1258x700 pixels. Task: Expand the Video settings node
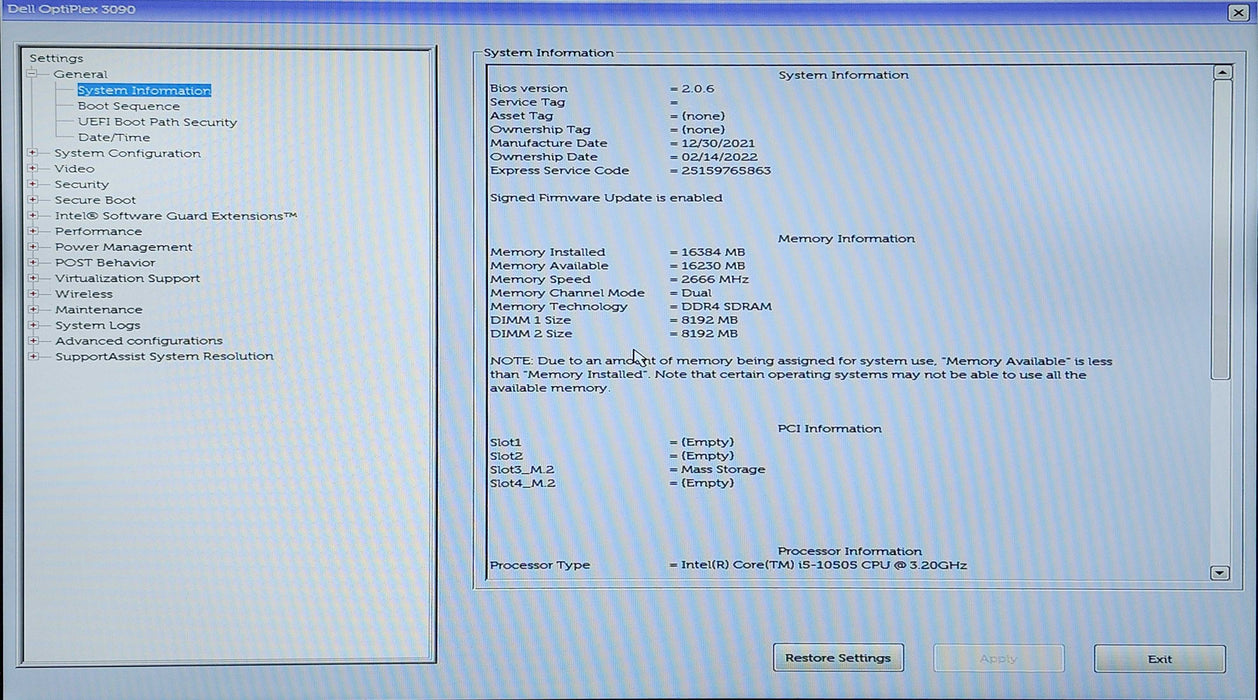pos(33,169)
